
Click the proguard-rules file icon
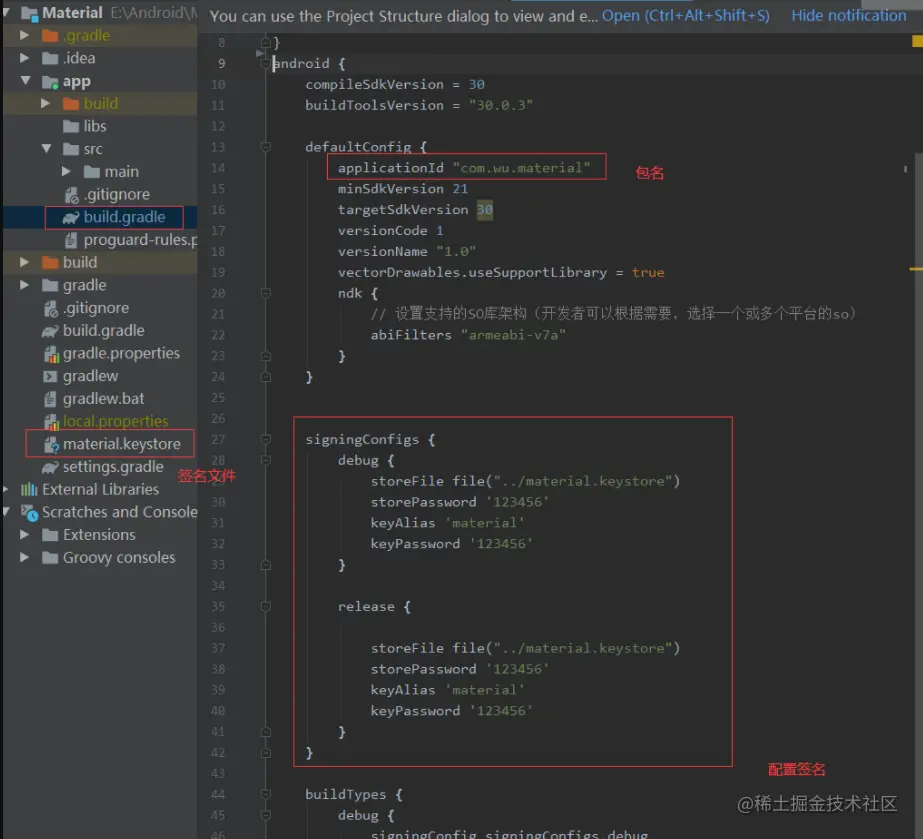pyautogui.click(x=71, y=240)
